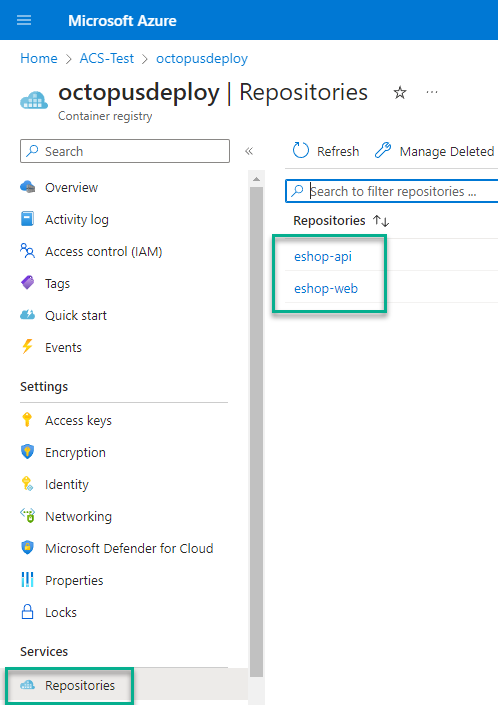498x705 pixels.
Task: Click the Microsoft Azure header title
Action: click(x=122, y=20)
